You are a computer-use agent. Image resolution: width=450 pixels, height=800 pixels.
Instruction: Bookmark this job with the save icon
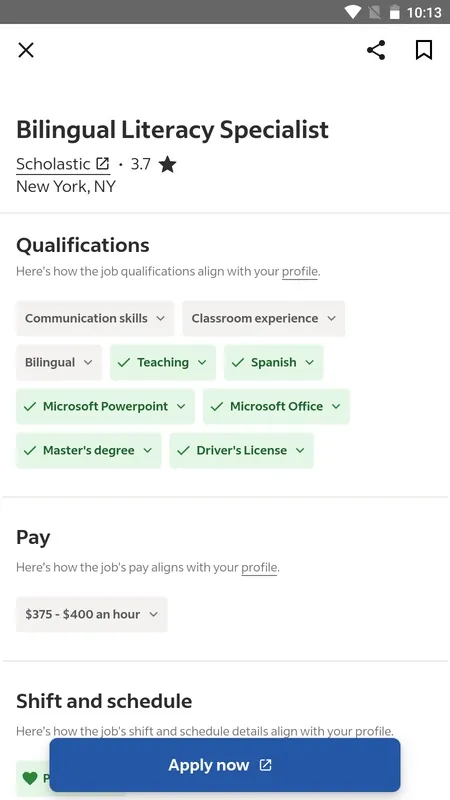pyautogui.click(x=423, y=50)
